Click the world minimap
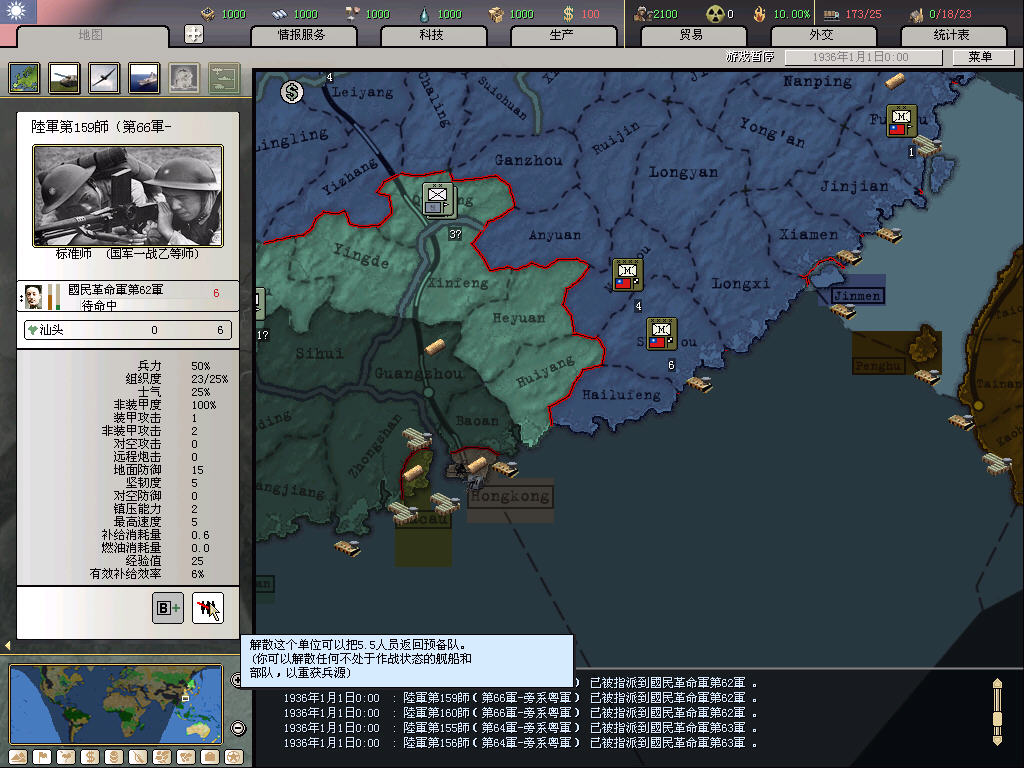This screenshot has width=1024, height=768. 116,704
